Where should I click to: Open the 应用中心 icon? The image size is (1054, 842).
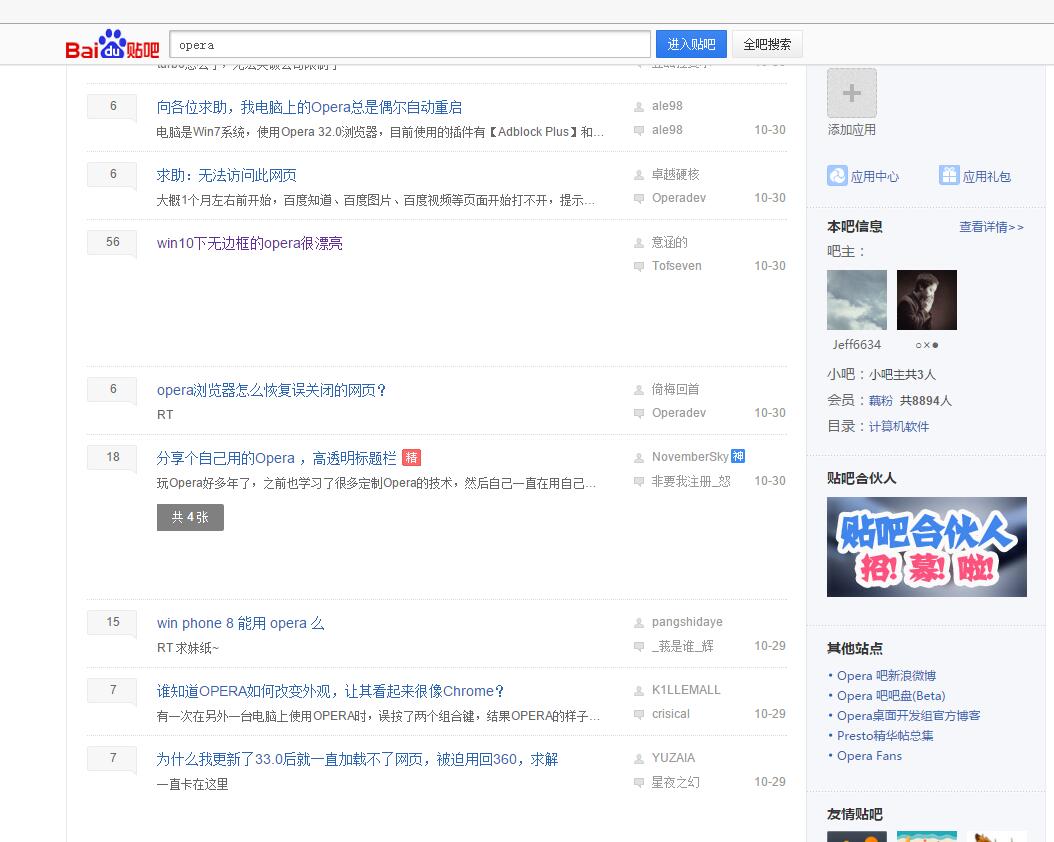tap(838, 175)
